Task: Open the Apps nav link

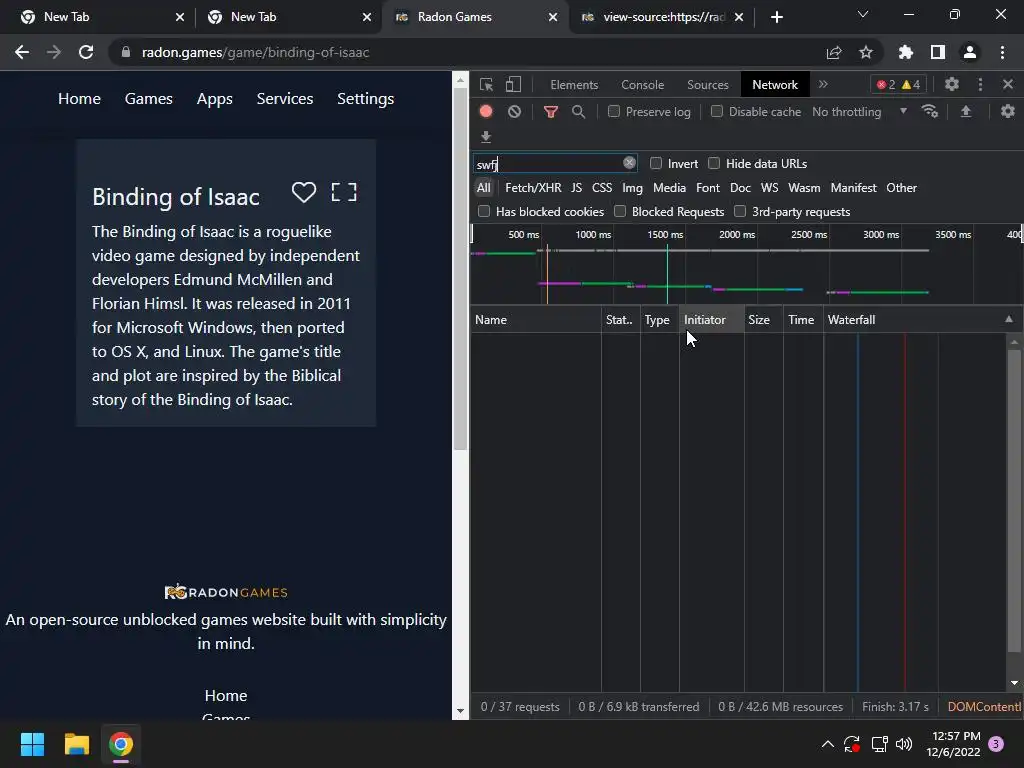Action: [215, 99]
